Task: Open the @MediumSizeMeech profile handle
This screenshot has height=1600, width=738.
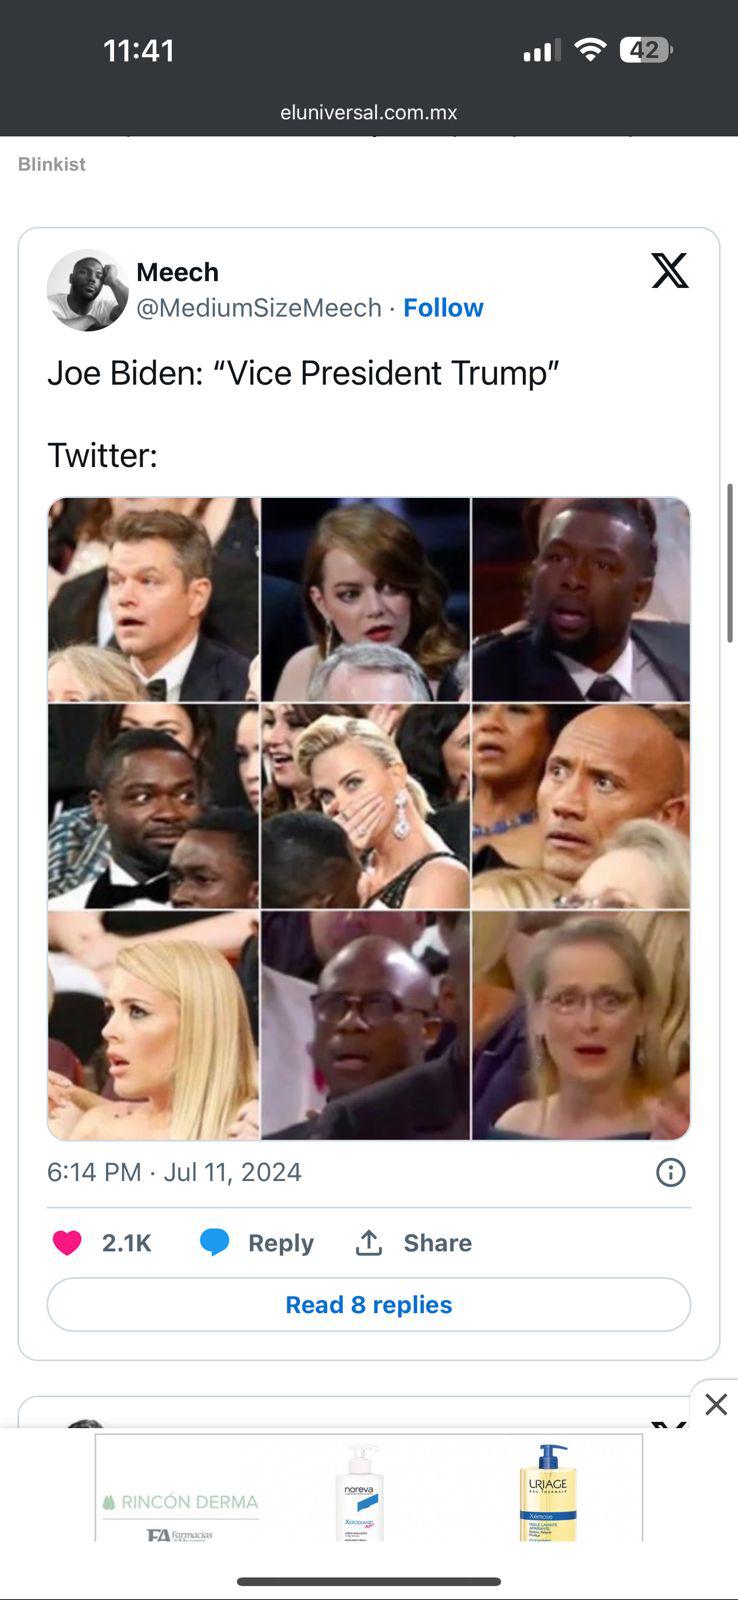Action: [x=259, y=308]
